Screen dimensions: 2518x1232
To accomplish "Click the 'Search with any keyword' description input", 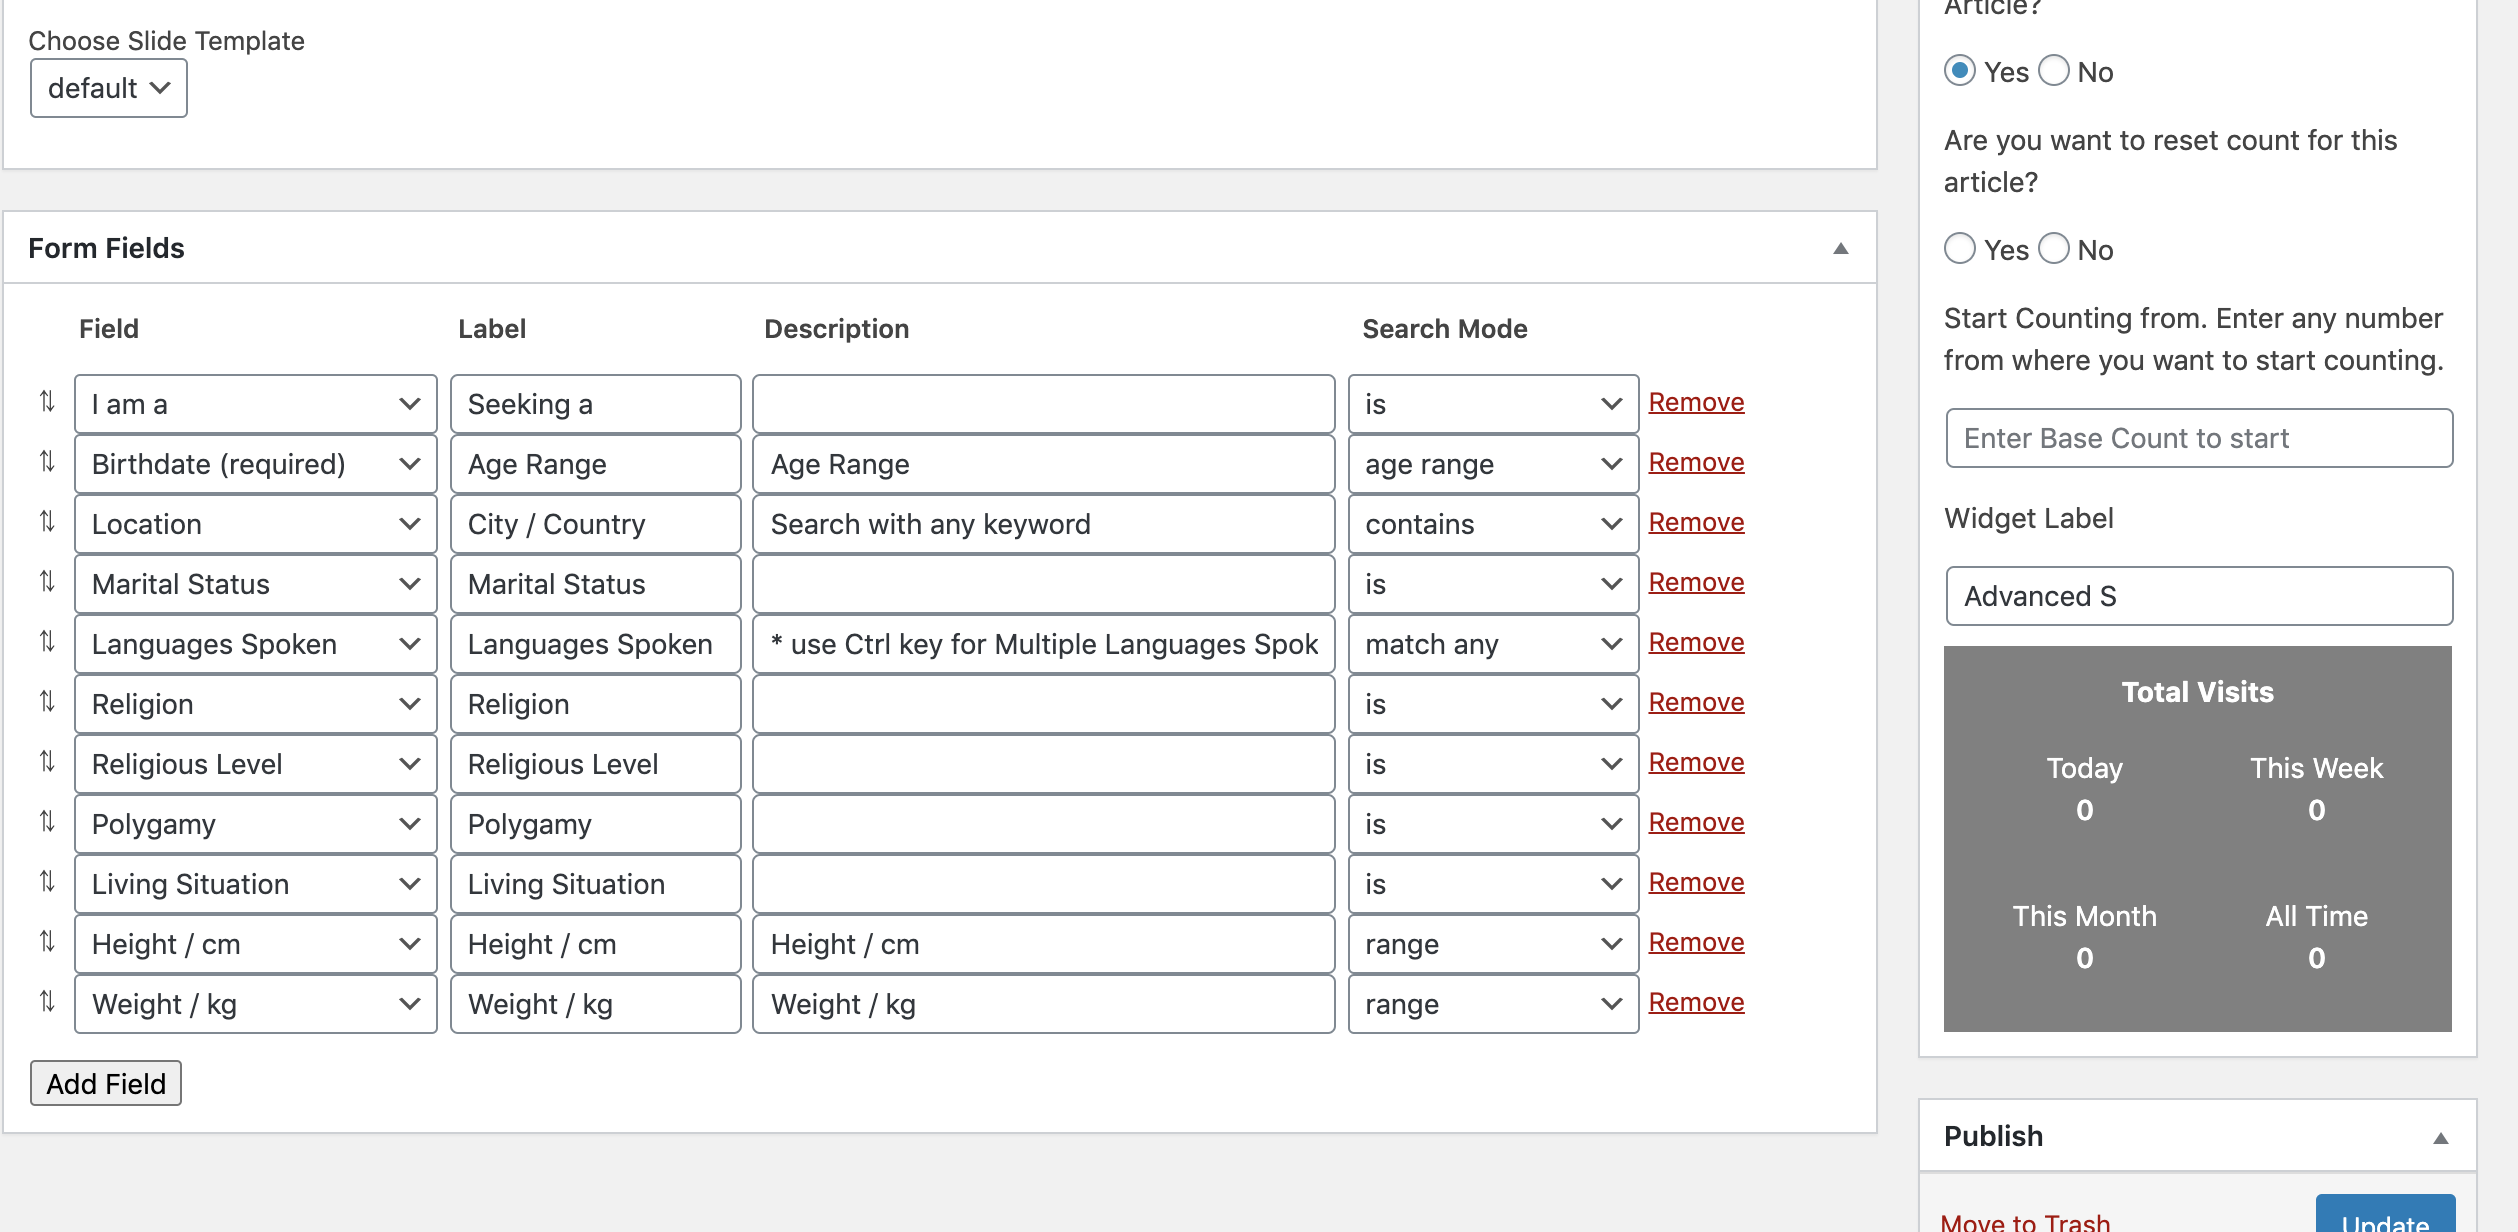I will [1044, 524].
